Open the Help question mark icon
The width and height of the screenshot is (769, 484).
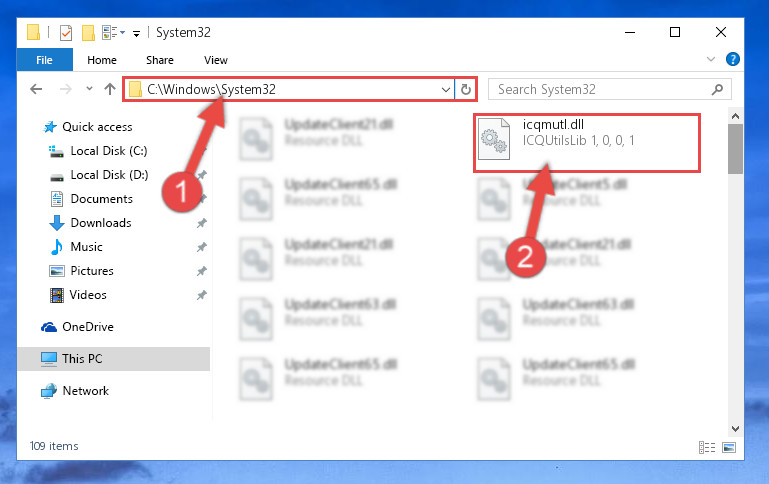click(x=732, y=59)
